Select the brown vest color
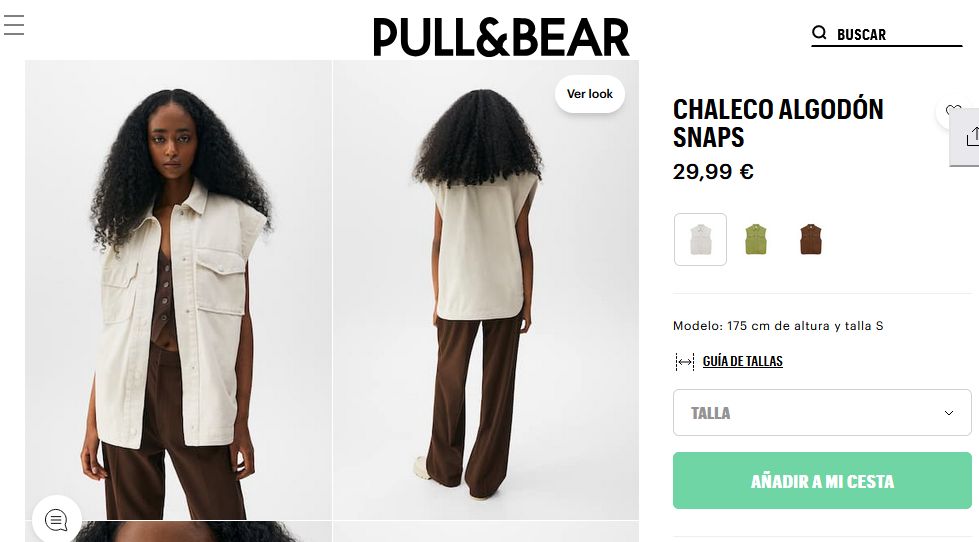Screen dimensions: 979x542 (x=810, y=240)
